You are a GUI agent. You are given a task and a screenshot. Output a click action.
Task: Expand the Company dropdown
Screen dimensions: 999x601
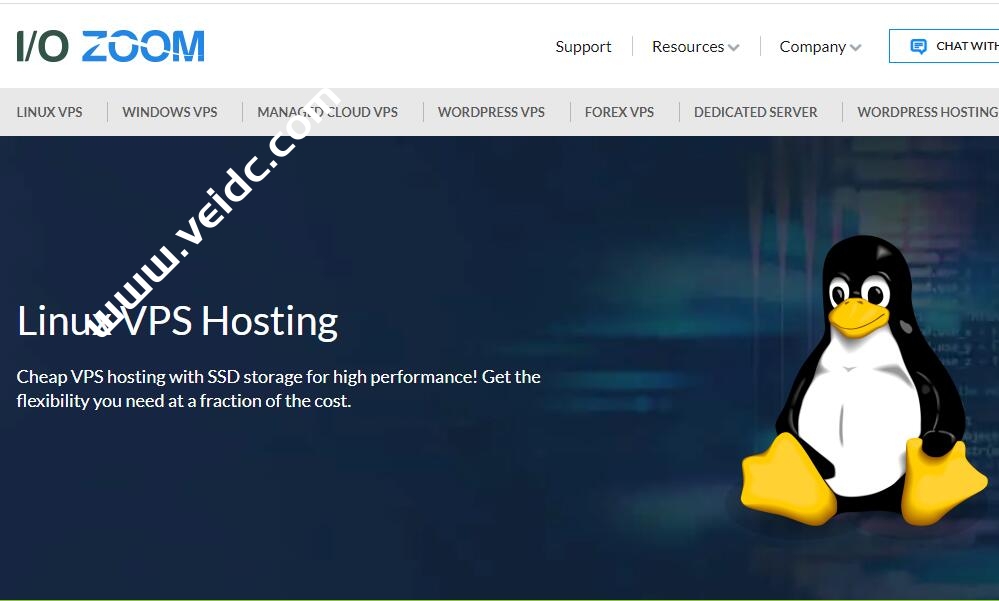(820, 47)
